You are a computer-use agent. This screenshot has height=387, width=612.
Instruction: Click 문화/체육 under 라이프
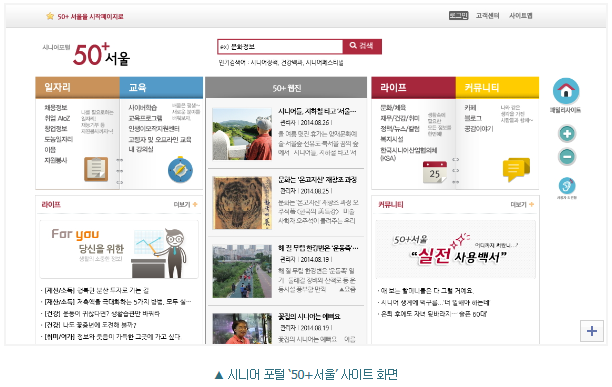[393, 107]
